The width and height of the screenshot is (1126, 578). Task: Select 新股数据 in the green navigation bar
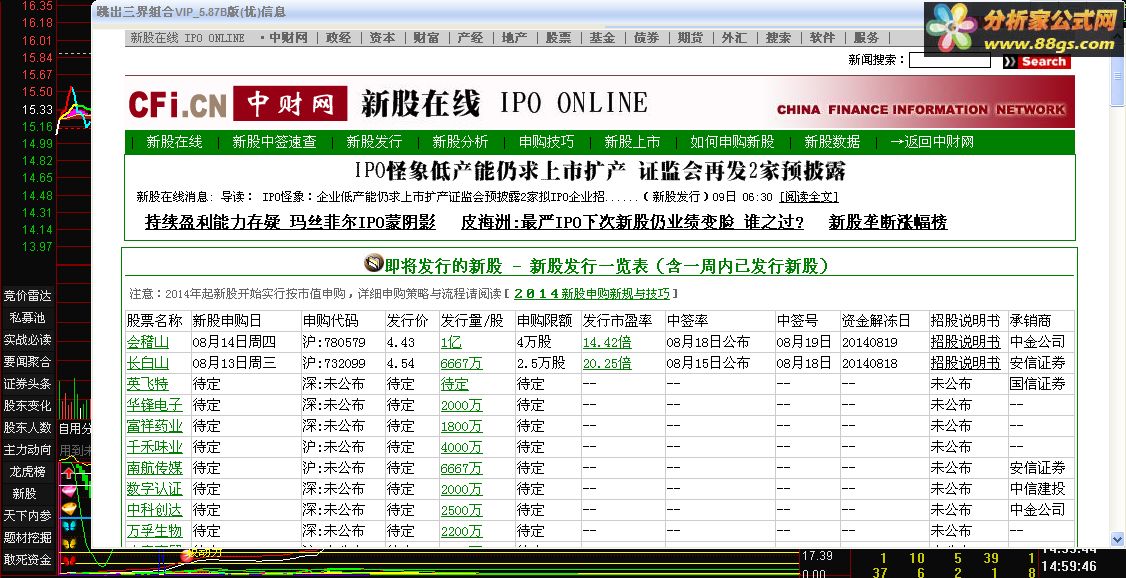click(x=832, y=142)
